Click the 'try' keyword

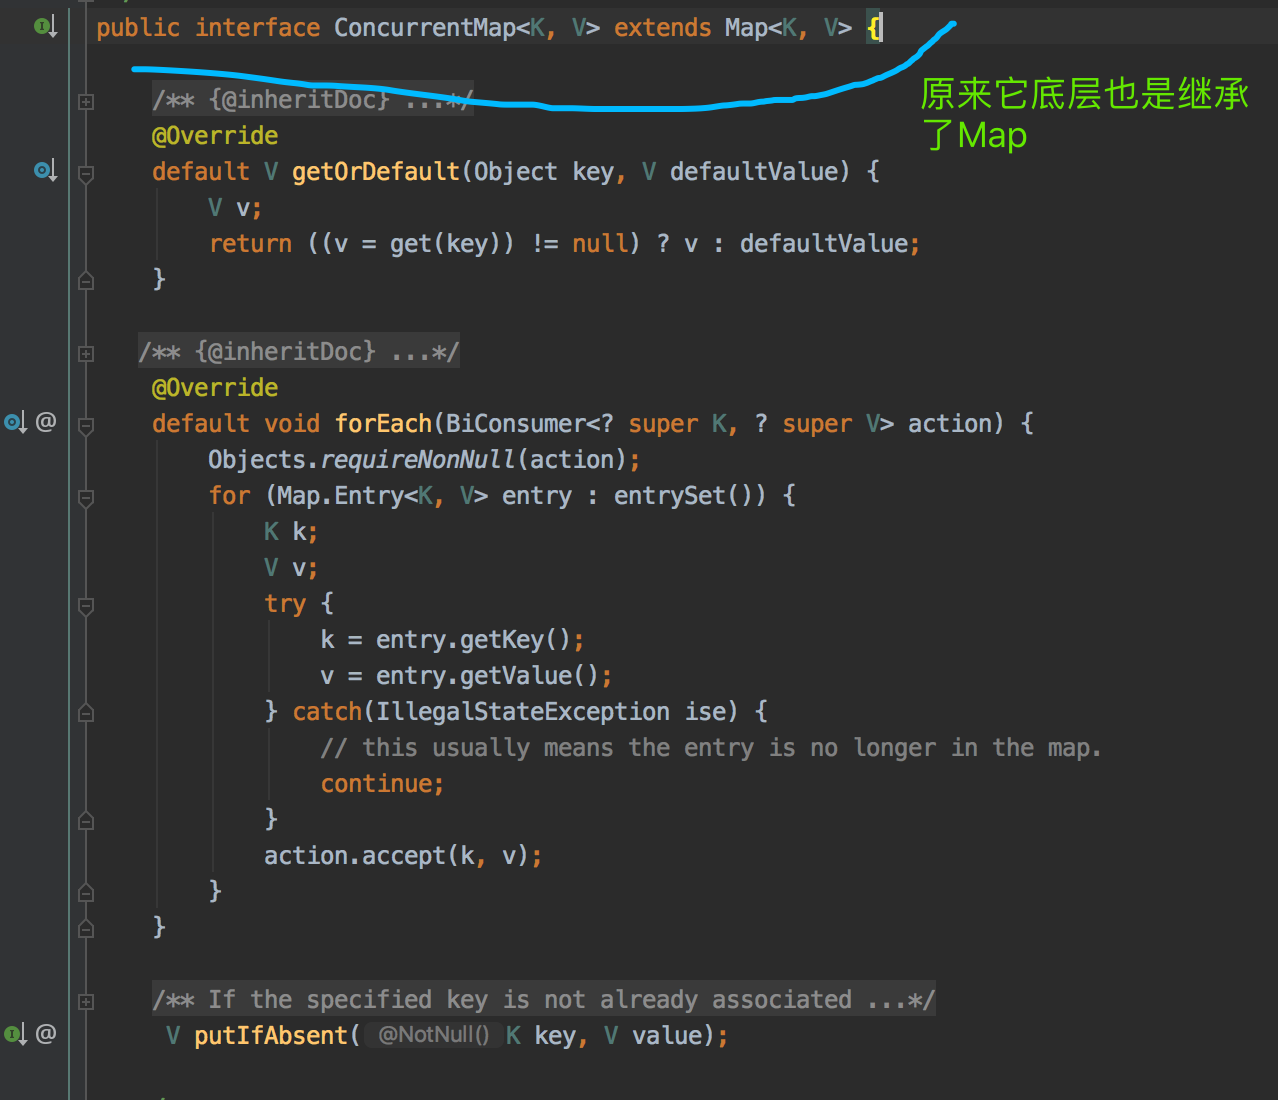(x=285, y=604)
